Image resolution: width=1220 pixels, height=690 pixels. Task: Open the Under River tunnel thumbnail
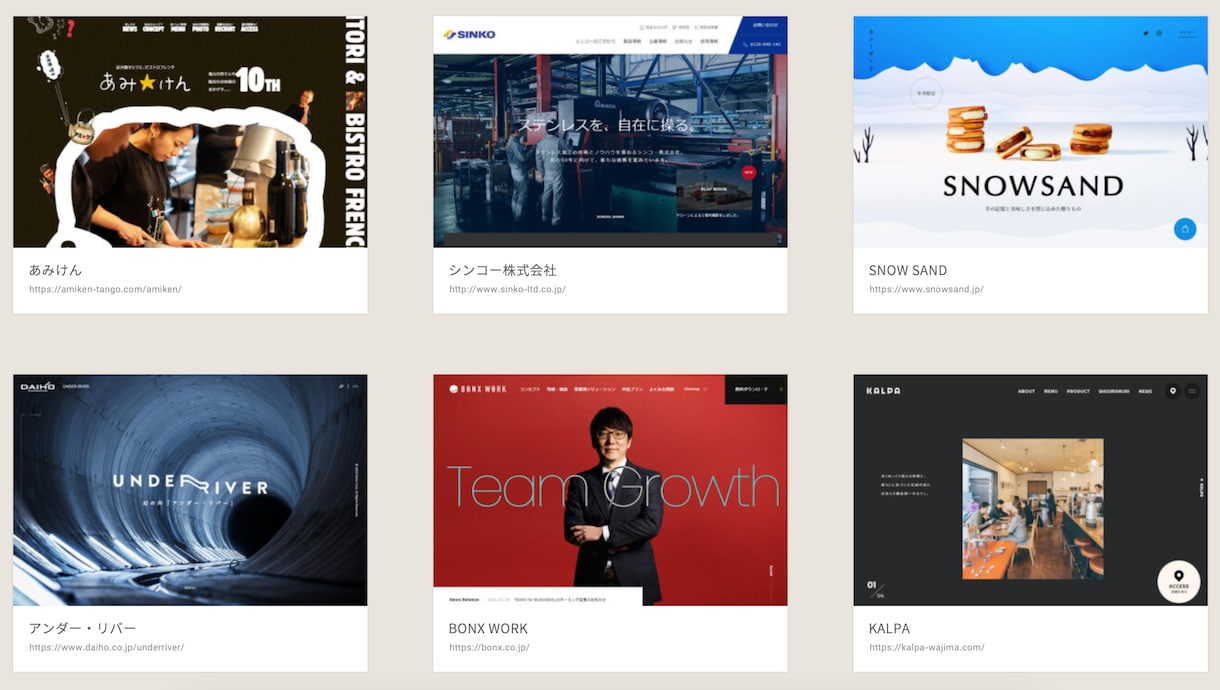[x=190, y=490]
